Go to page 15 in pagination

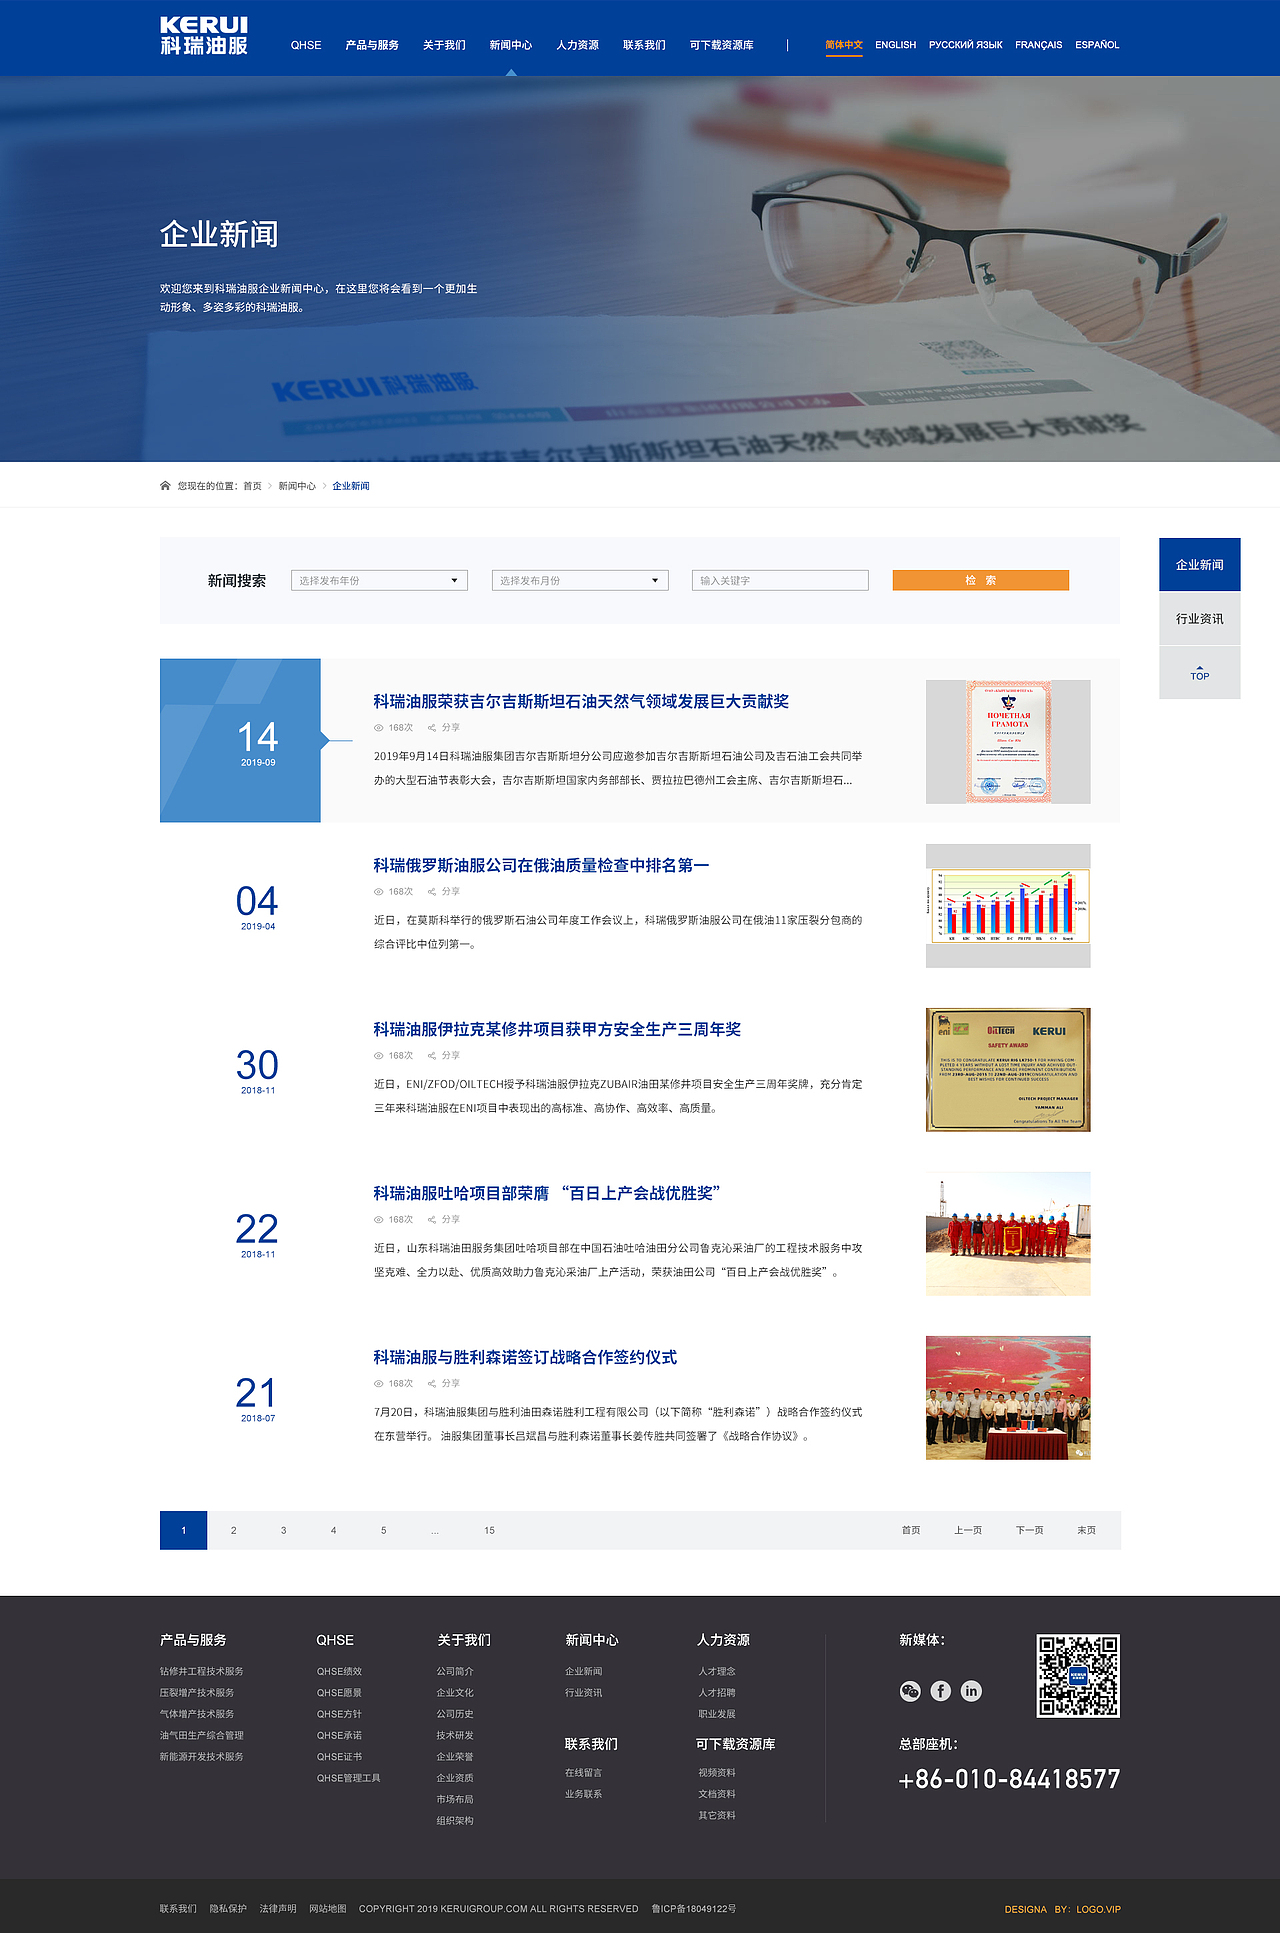point(490,1531)
